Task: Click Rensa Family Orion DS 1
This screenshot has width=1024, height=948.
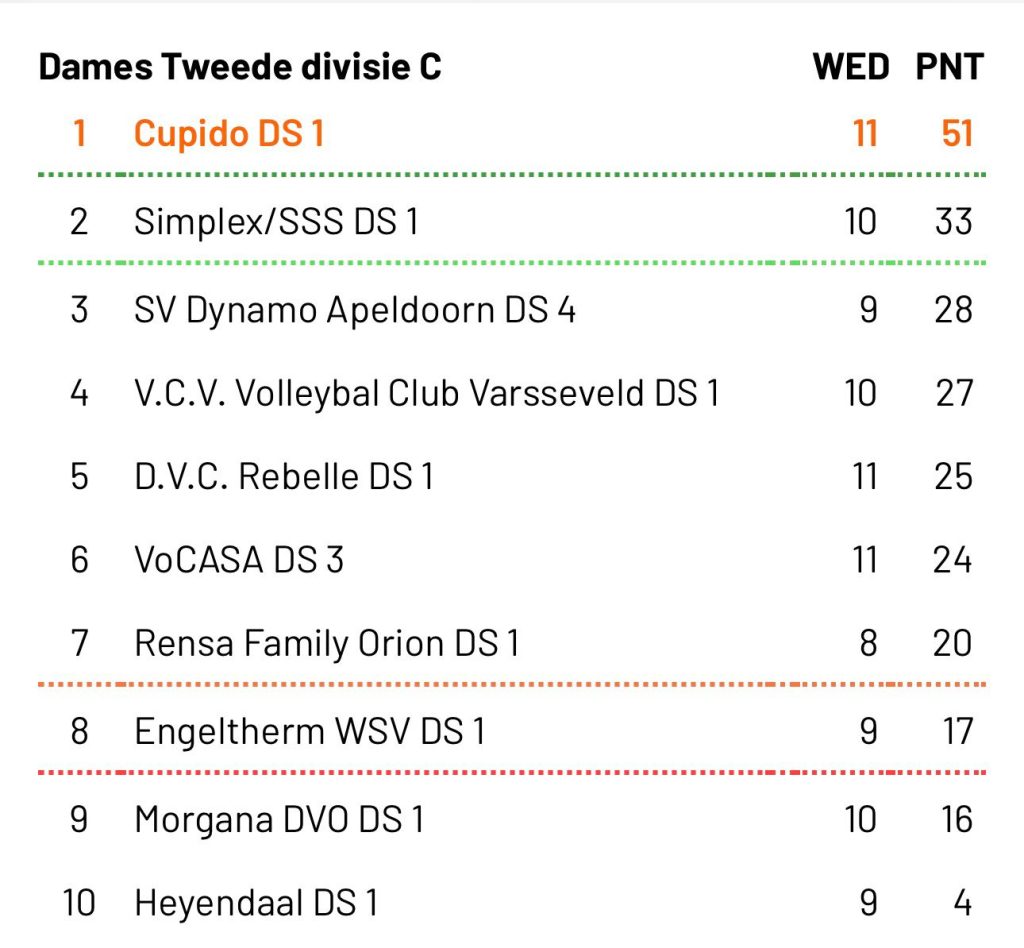Action: (327, 643)
